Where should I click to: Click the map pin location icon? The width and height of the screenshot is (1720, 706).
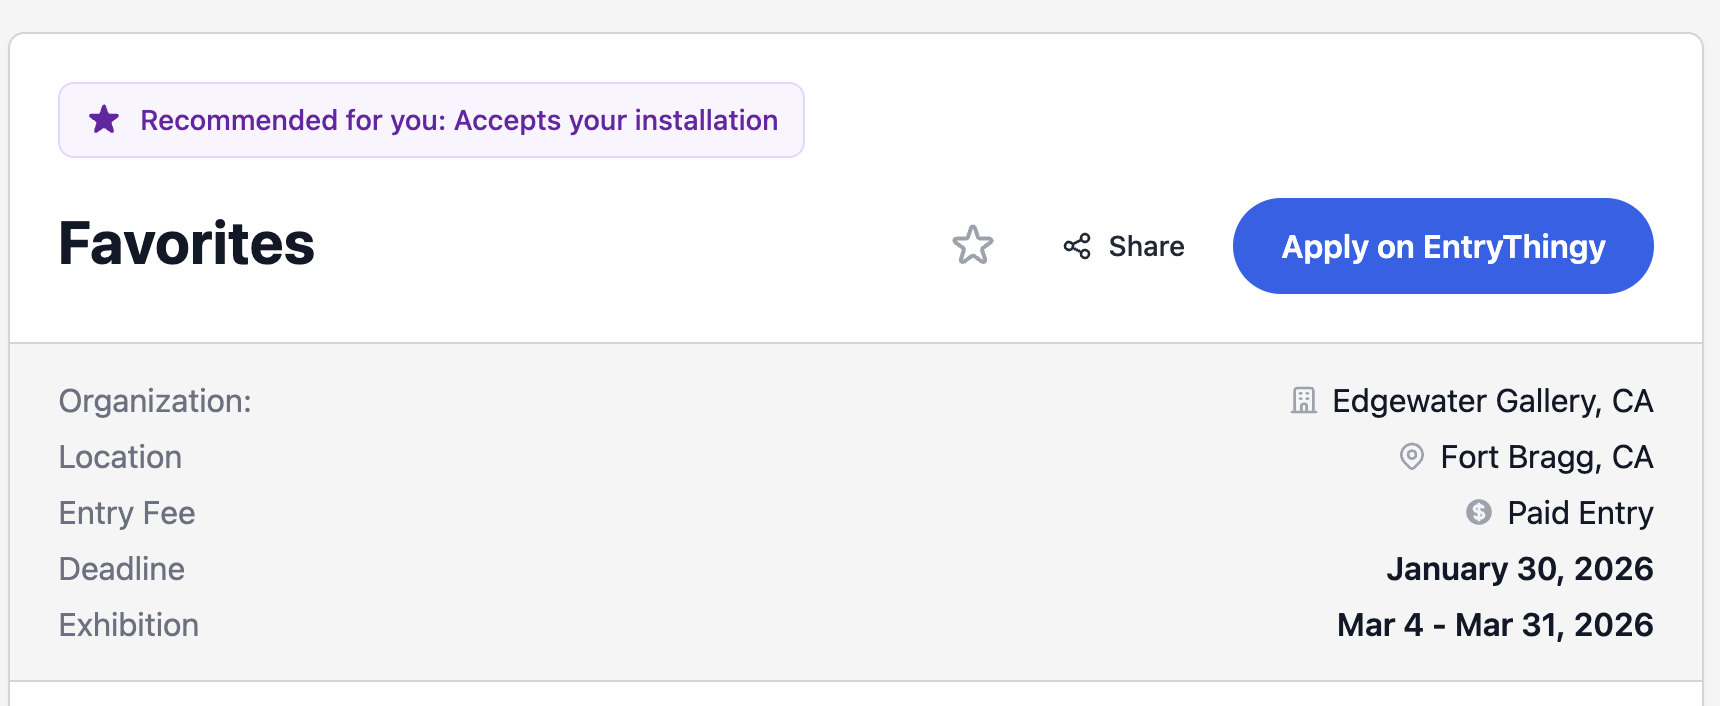[x=1411, y=457]
